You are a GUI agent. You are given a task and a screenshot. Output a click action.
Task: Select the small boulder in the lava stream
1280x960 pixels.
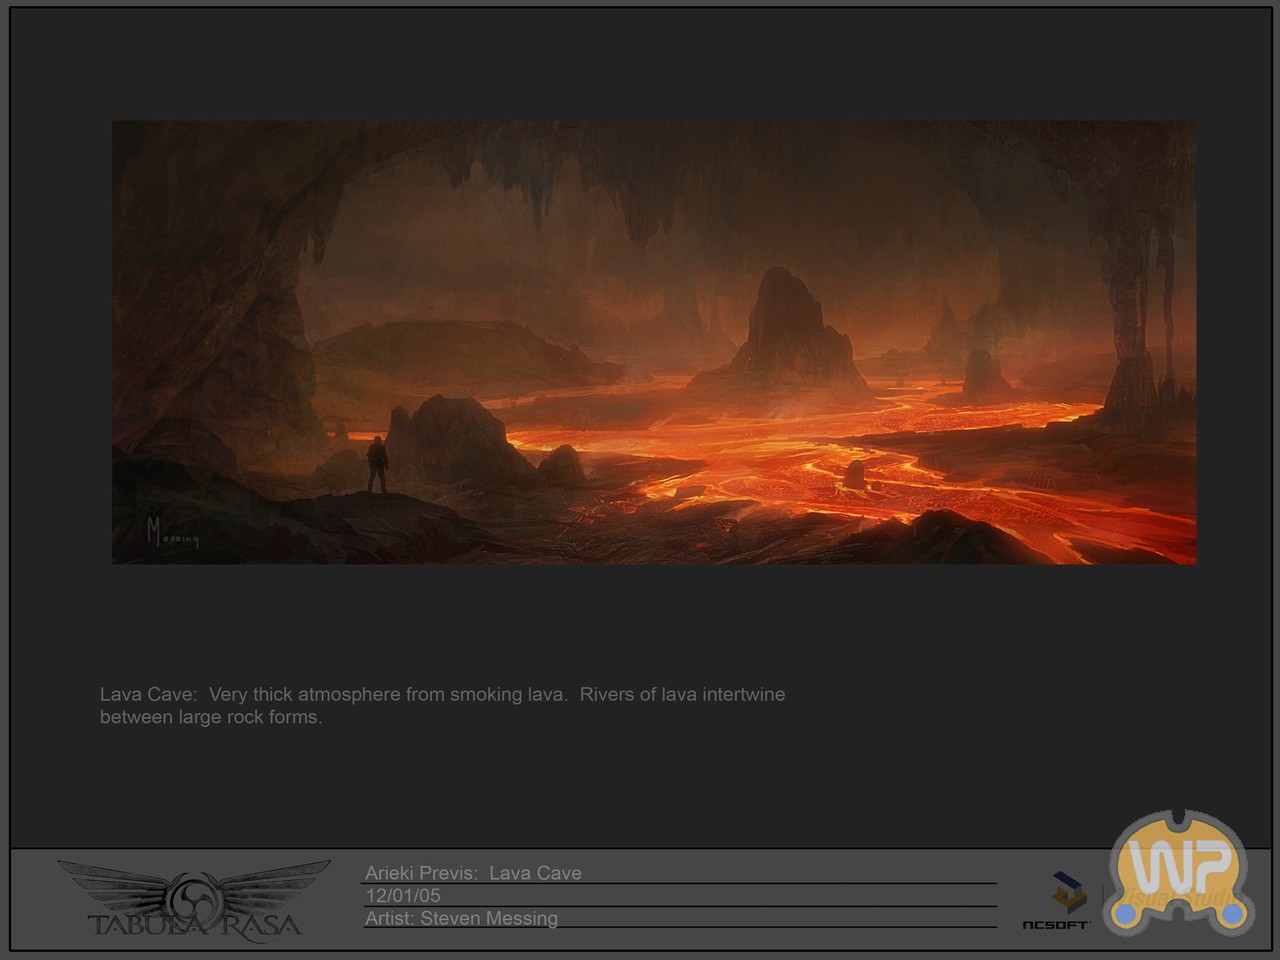pos(853,475)
